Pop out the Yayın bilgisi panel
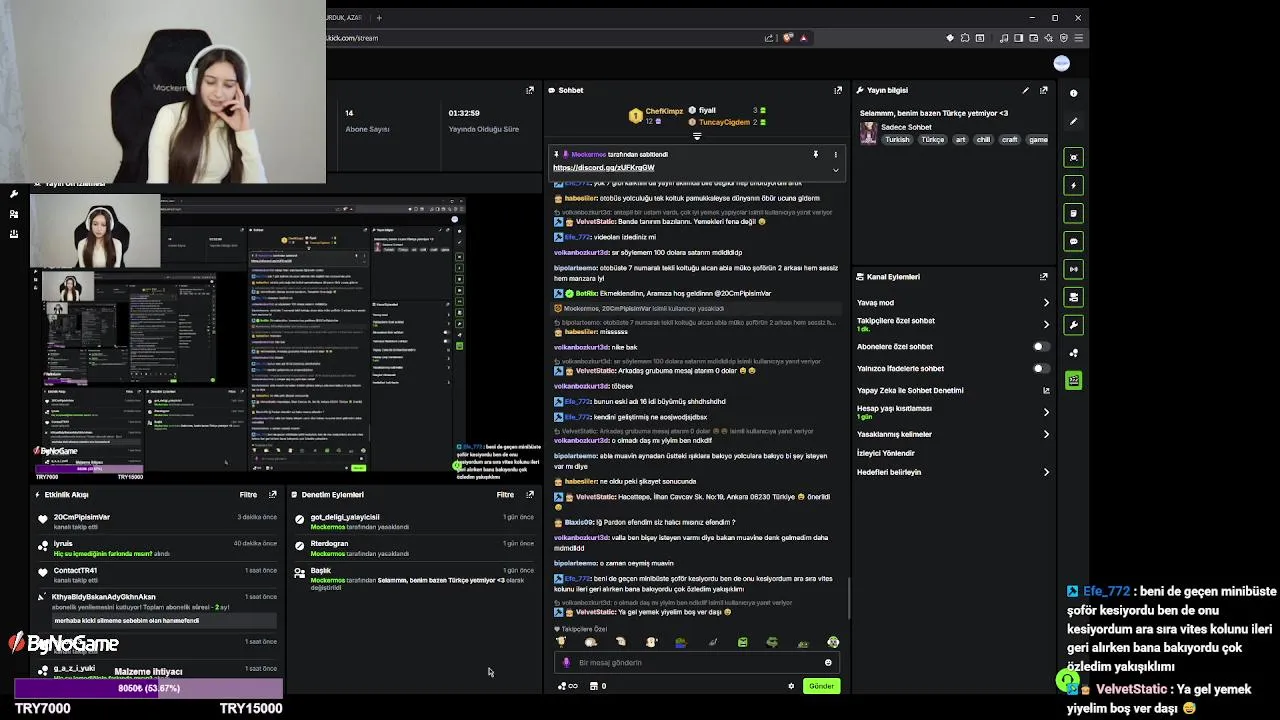Screen dimensions: 1280x720 pyautogui.click(x=1043, y=90)
